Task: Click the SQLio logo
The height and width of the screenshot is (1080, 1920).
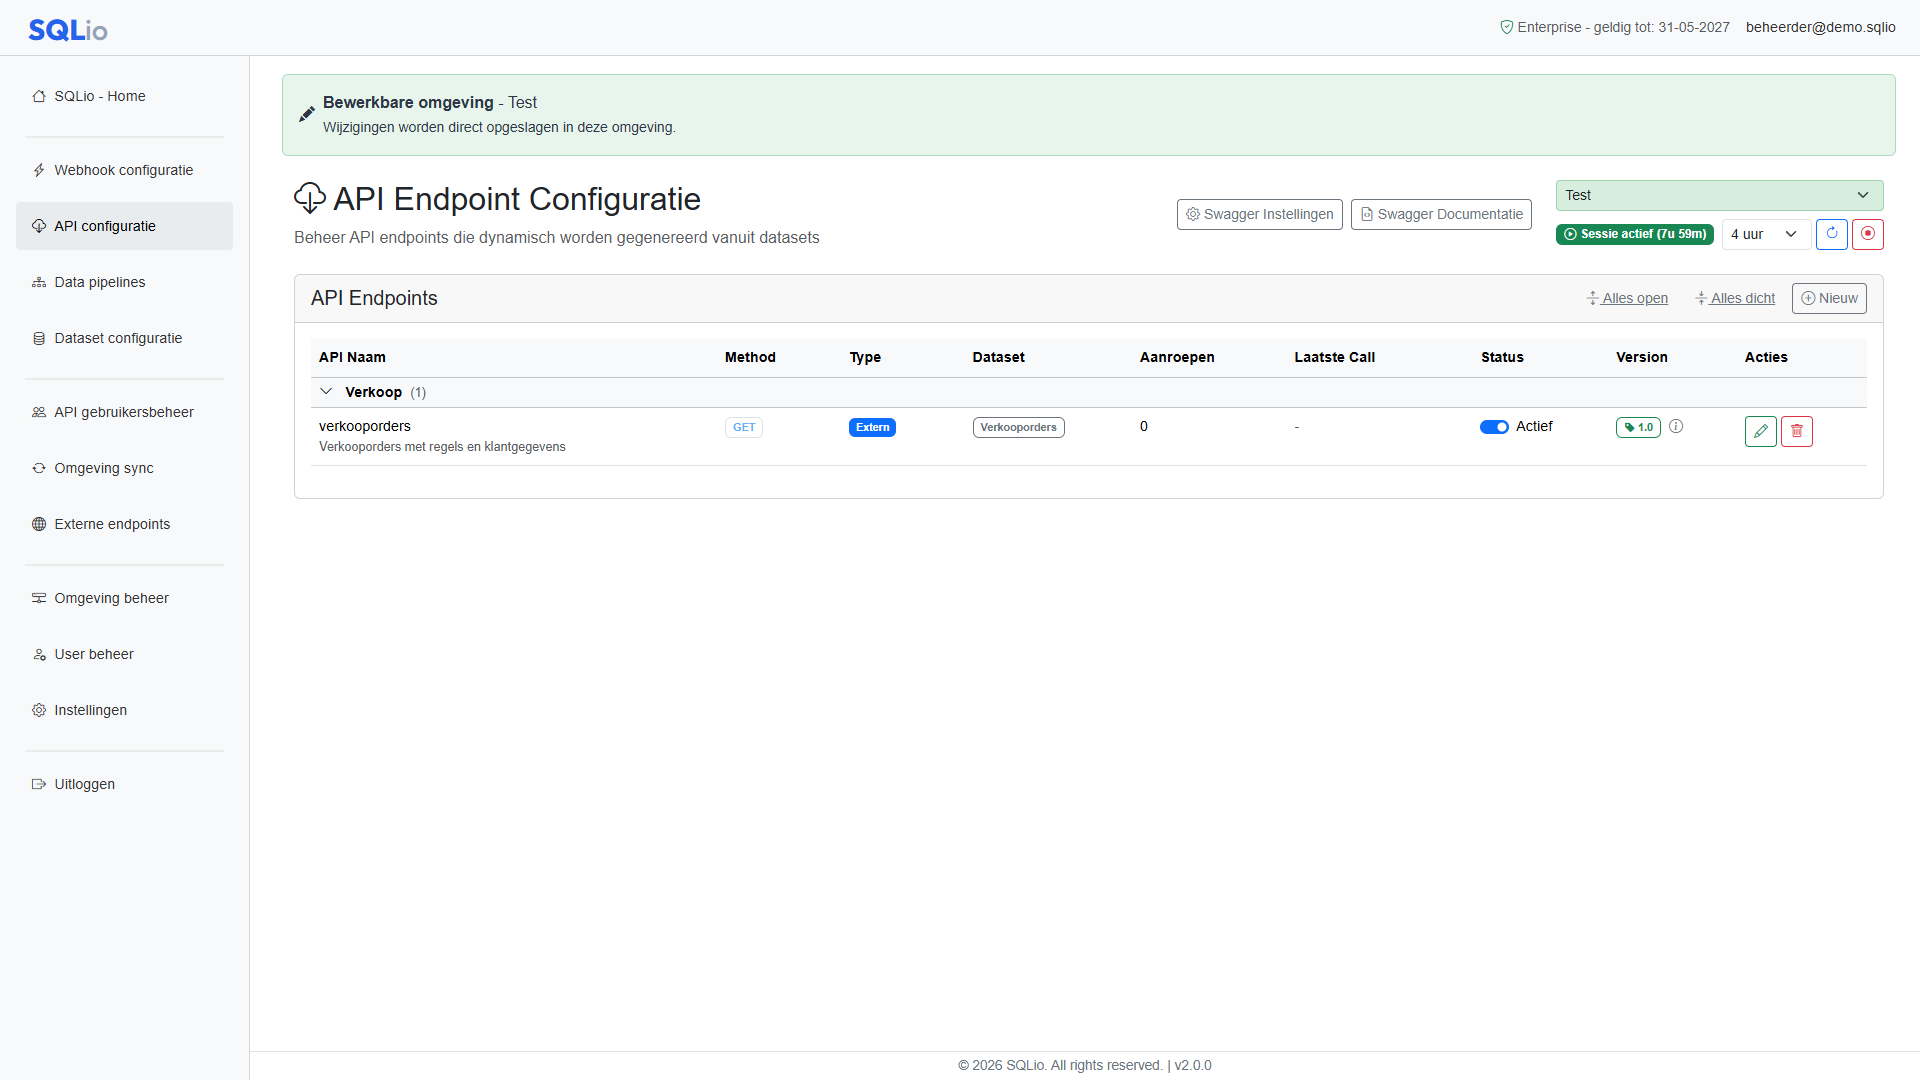Action: coord(68,30)
